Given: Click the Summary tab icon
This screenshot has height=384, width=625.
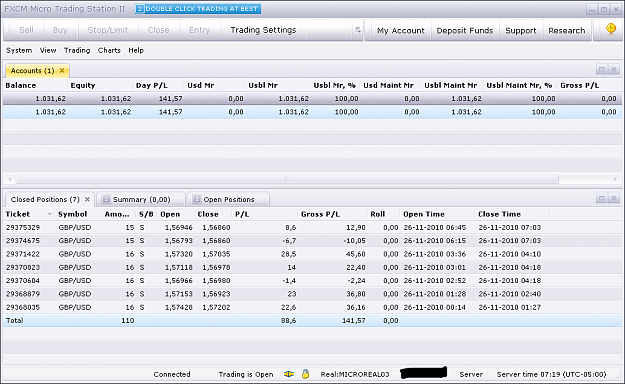Looking at the screenshot, I should point(106,199).
